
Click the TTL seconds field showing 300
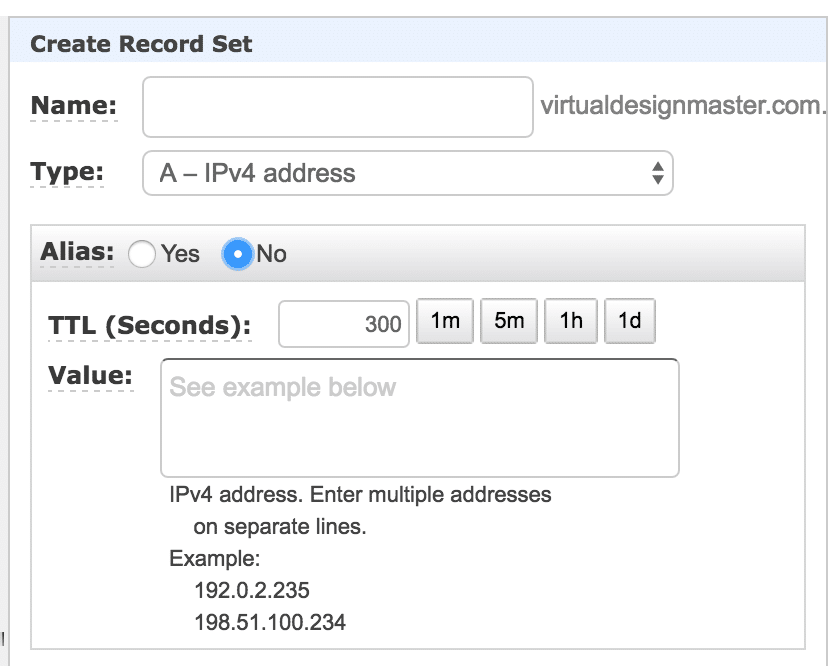point(343,324)
